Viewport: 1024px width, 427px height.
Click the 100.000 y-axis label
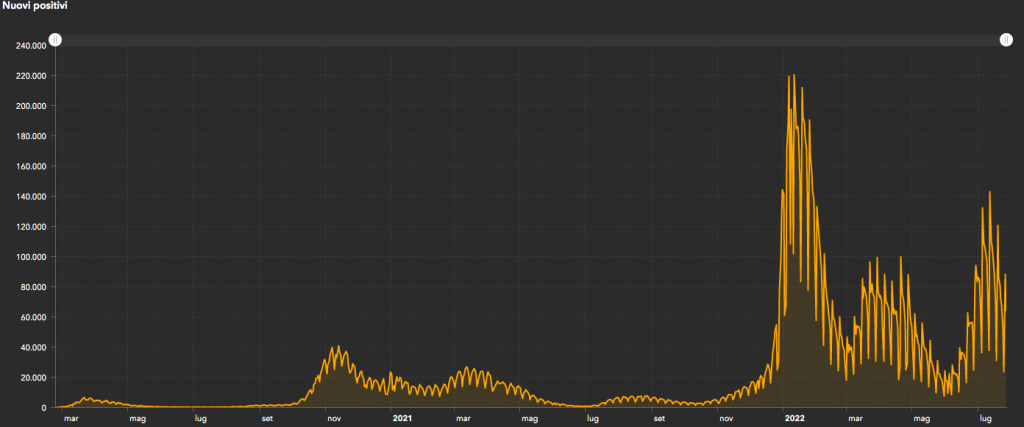[33, 257]
